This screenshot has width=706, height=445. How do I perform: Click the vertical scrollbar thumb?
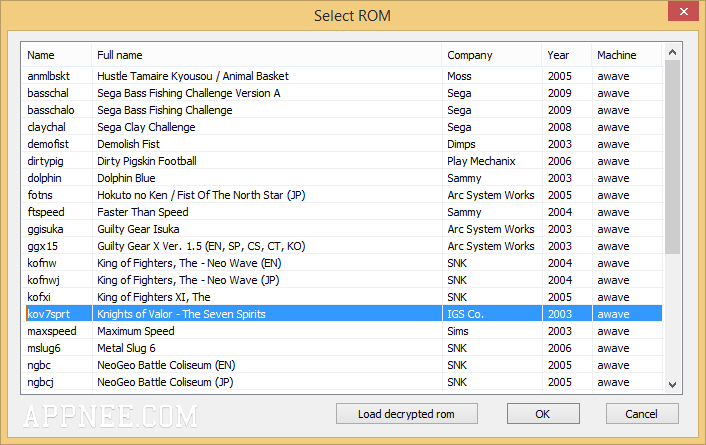click(672, 157)
